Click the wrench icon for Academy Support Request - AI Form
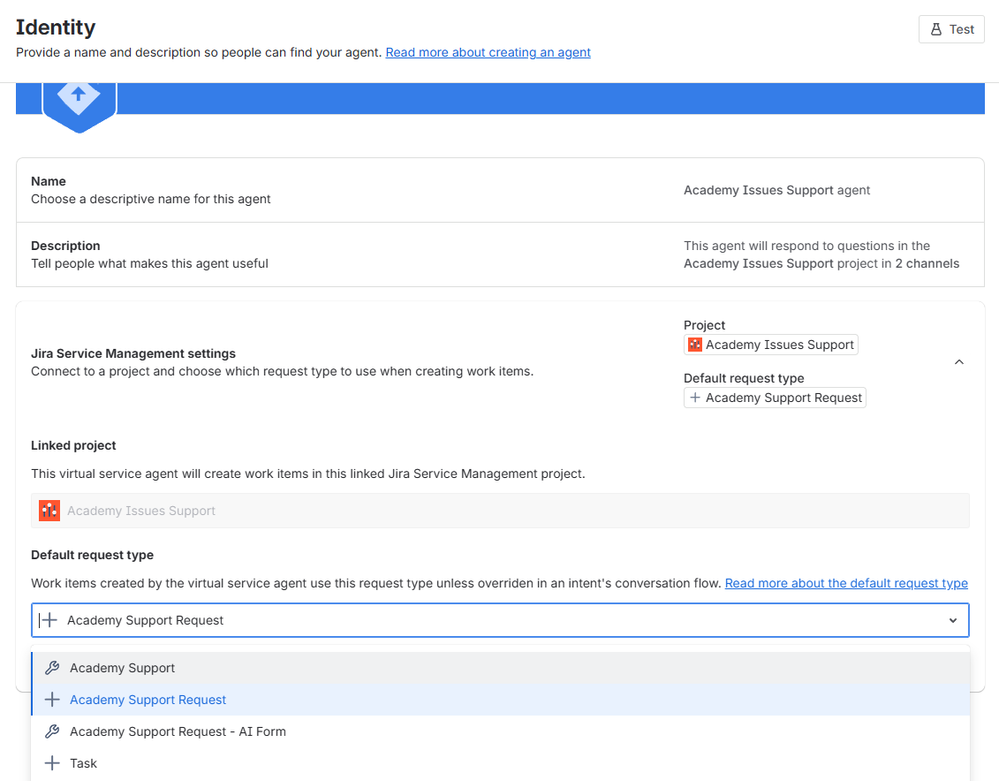This screenshot has height=781, width=999. click(51, 731)
